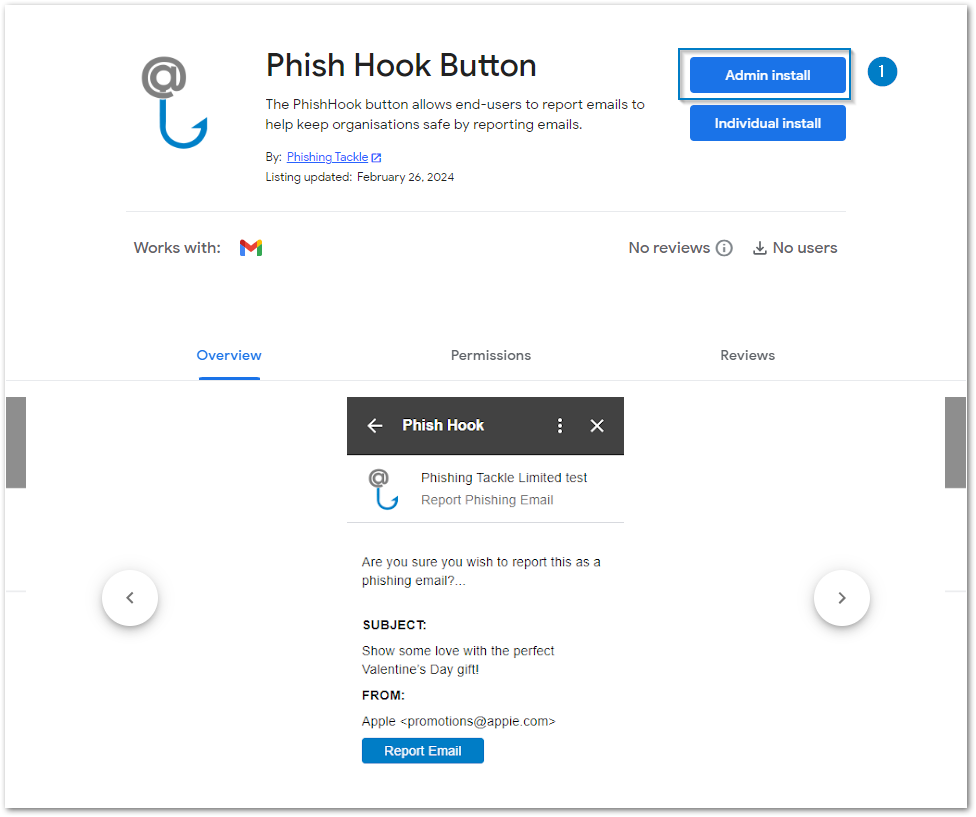976x817 pixels.
Task: Go back using the carousel left arrow
Action: [x=130, y=597]
